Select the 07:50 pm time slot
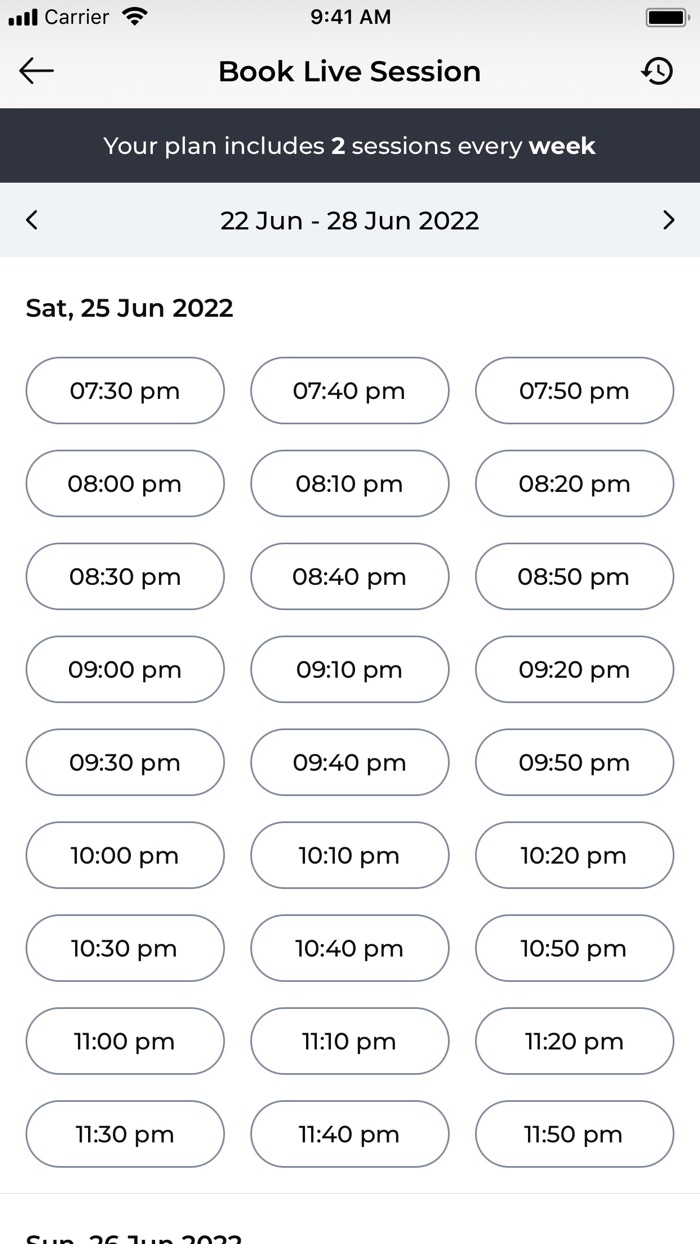Viewport: 700px width, 1244px height. (574, 391)
